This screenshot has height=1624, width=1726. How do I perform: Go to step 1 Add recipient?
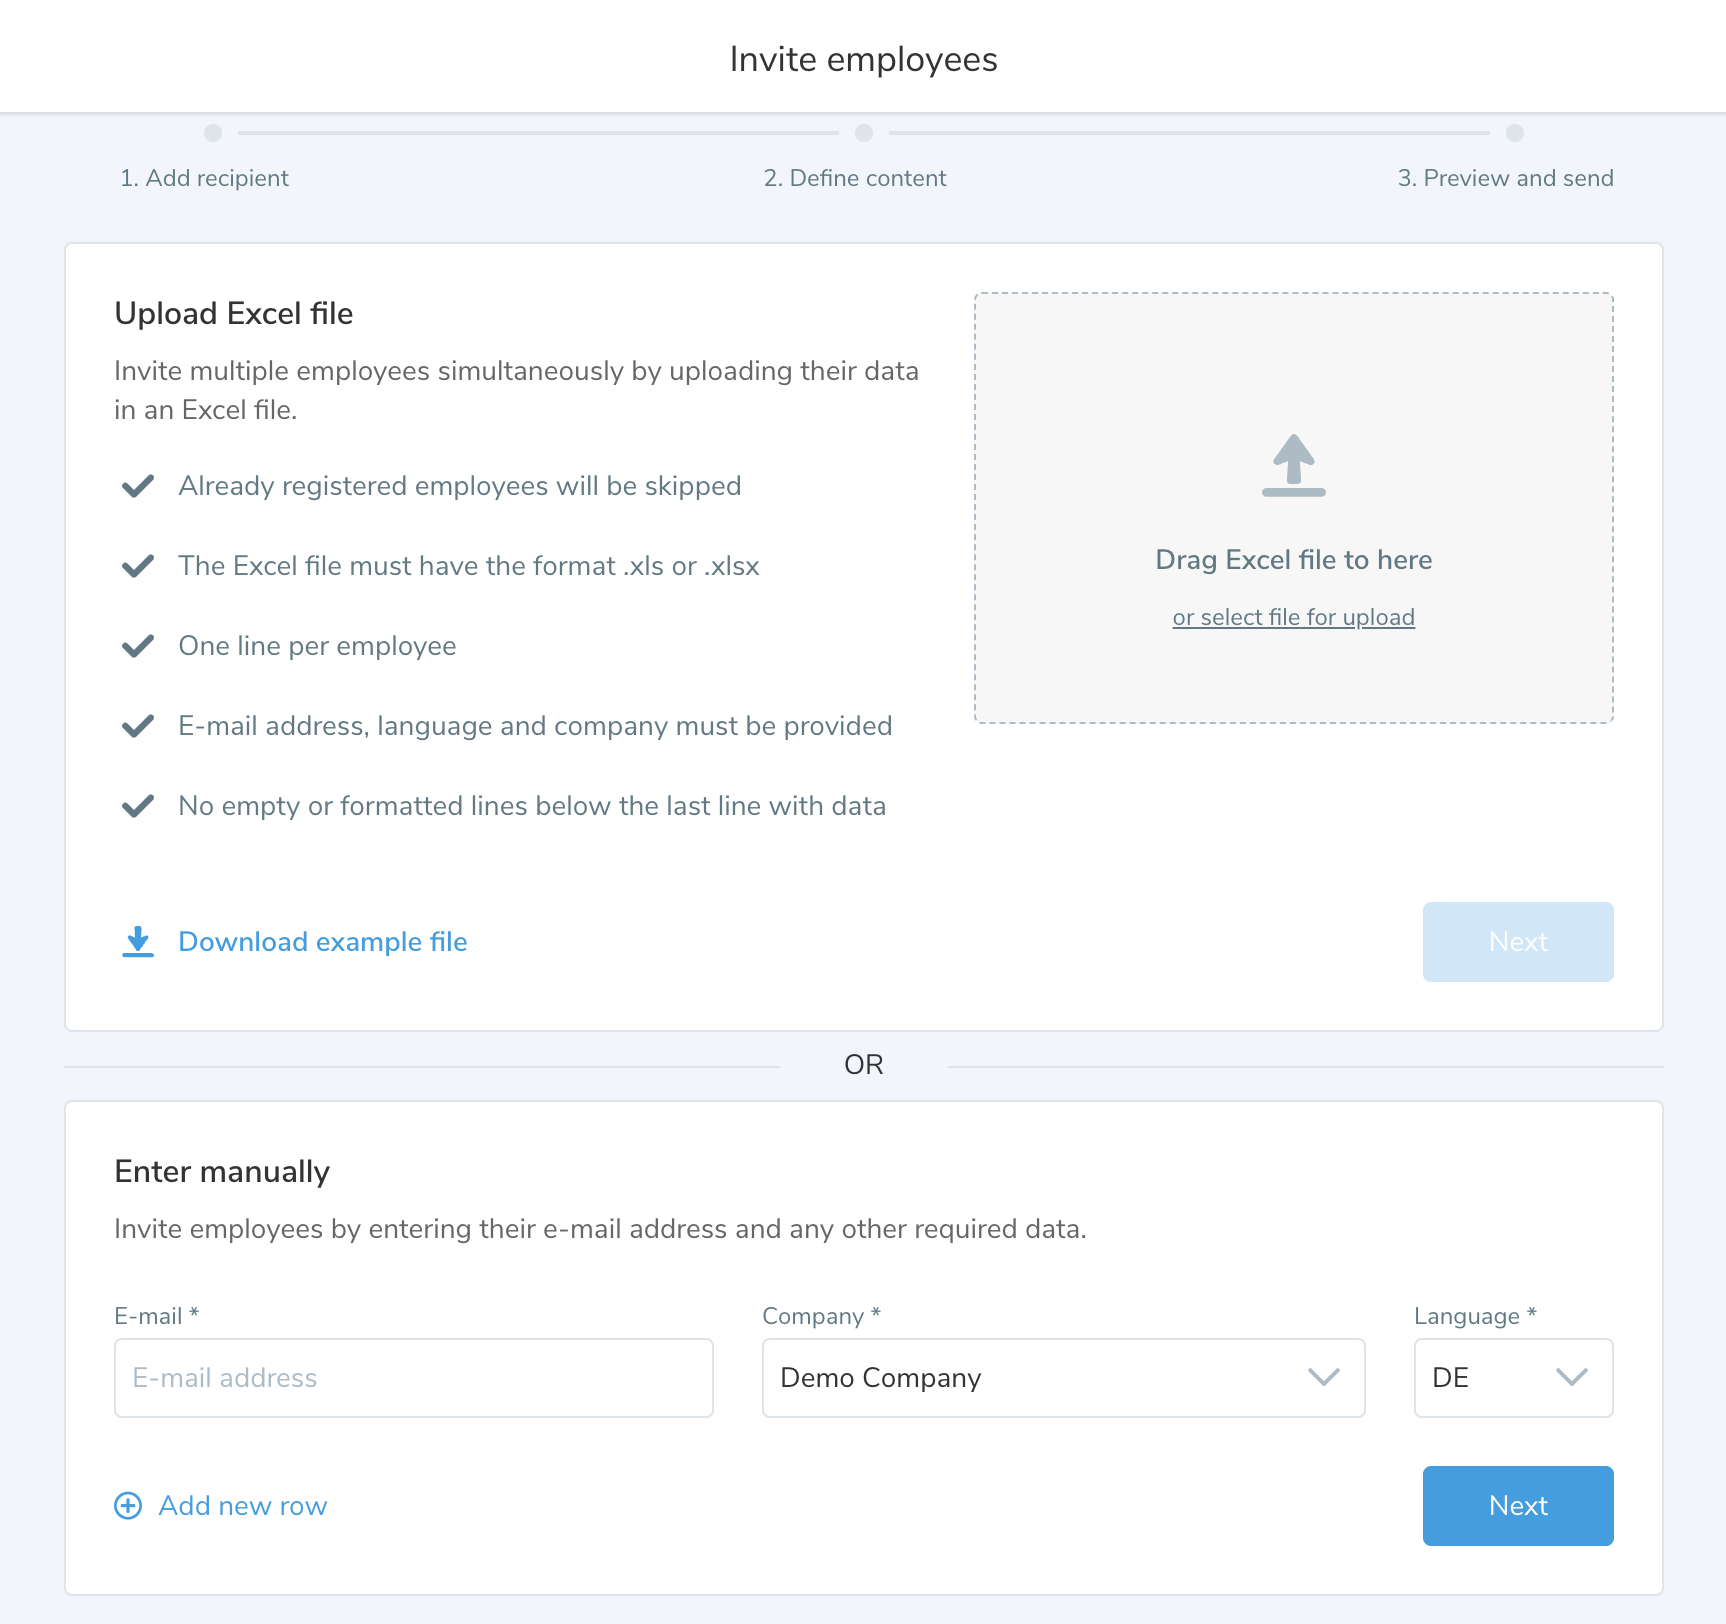205,178
